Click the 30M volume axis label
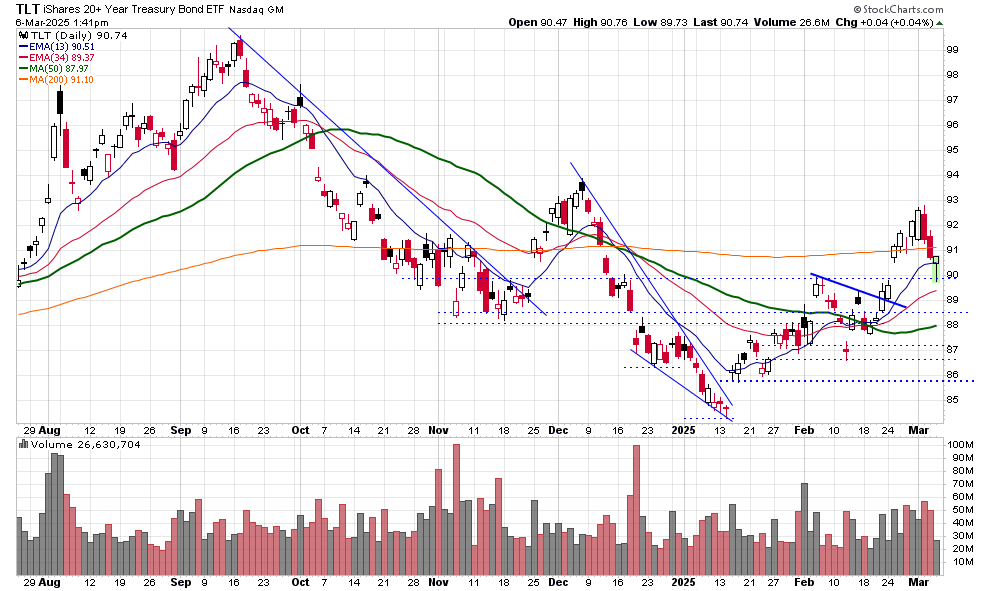This screenshot has height=591, width=990. click(962, 536)
